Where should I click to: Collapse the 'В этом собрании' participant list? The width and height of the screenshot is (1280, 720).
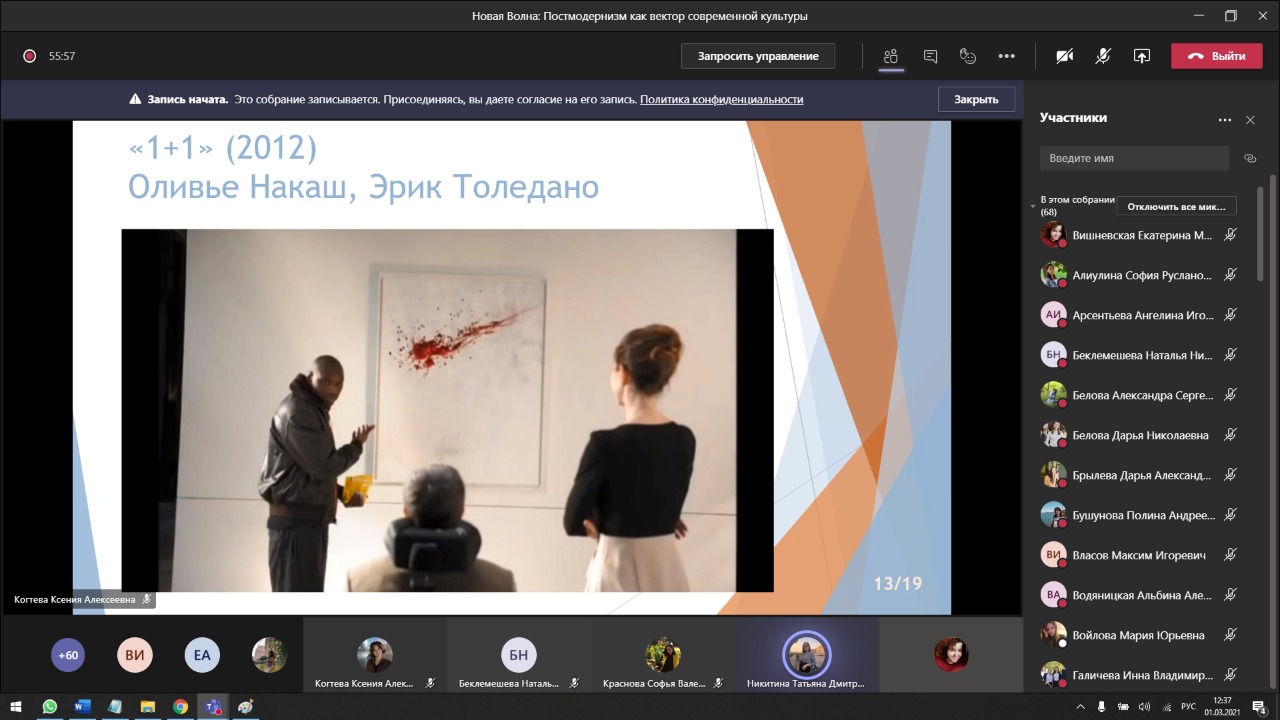[1033, 206]
